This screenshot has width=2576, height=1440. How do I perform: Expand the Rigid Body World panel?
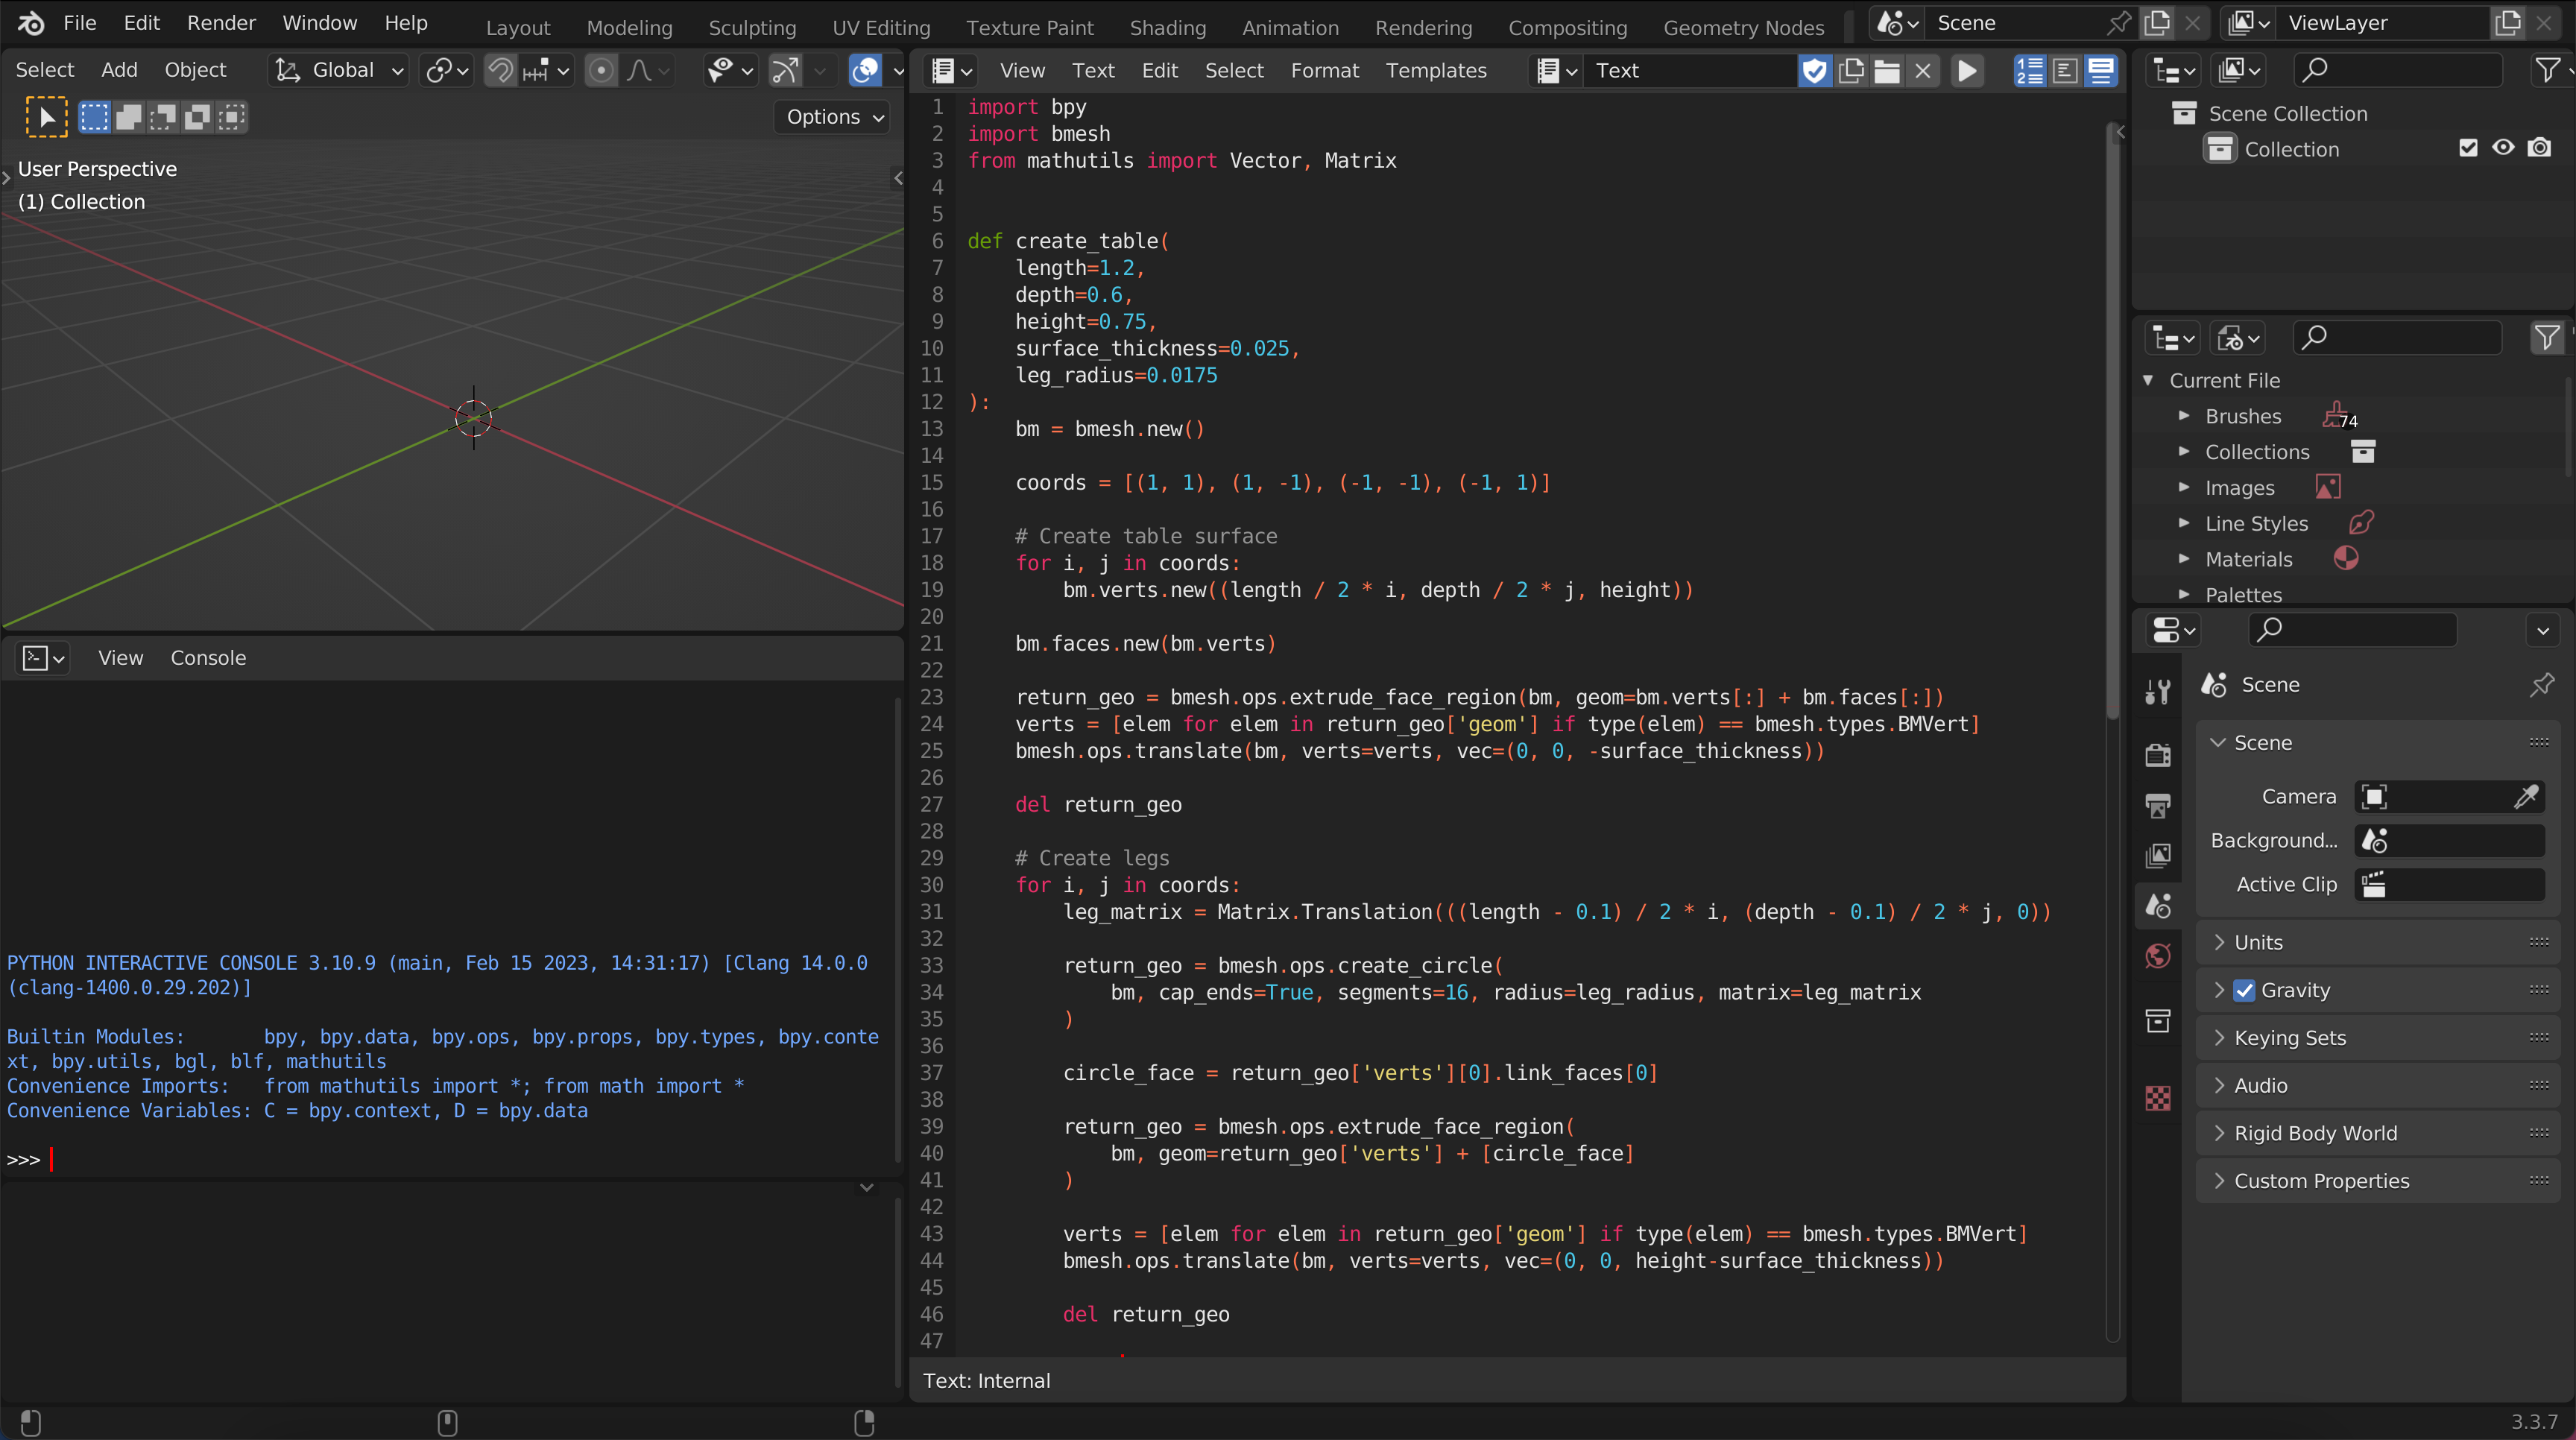tap(2377, 1133)
